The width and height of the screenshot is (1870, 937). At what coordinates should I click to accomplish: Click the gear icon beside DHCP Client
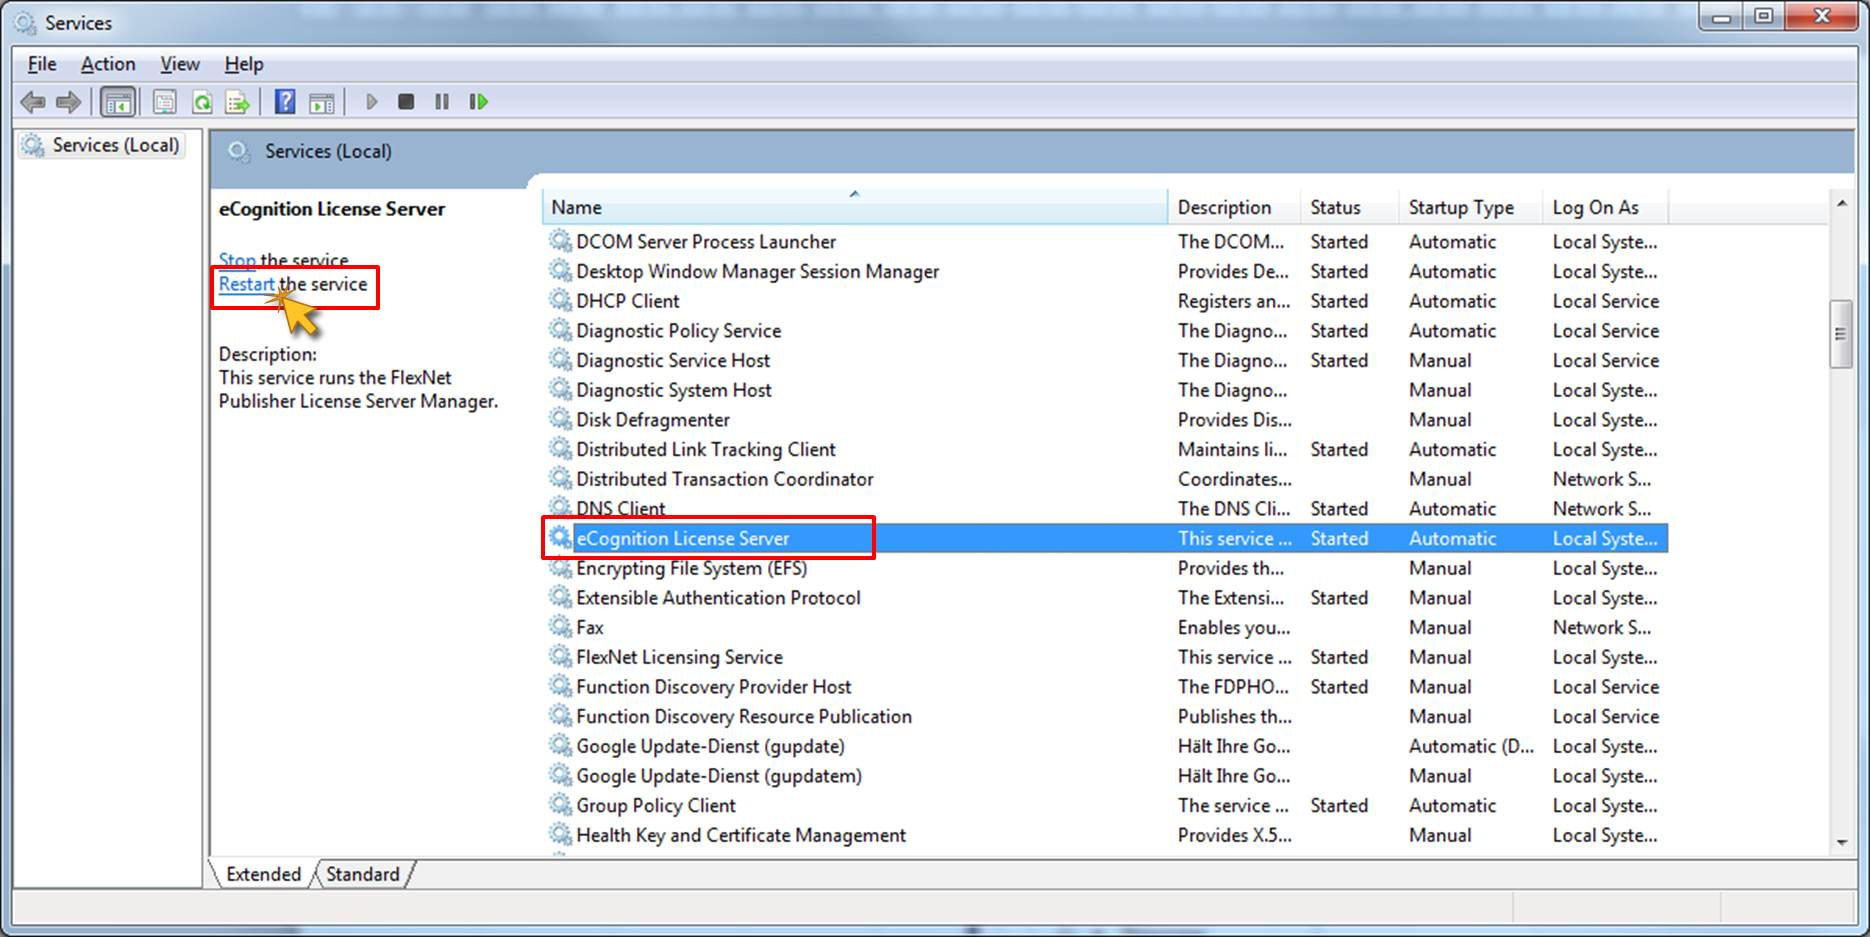[560, 300]
